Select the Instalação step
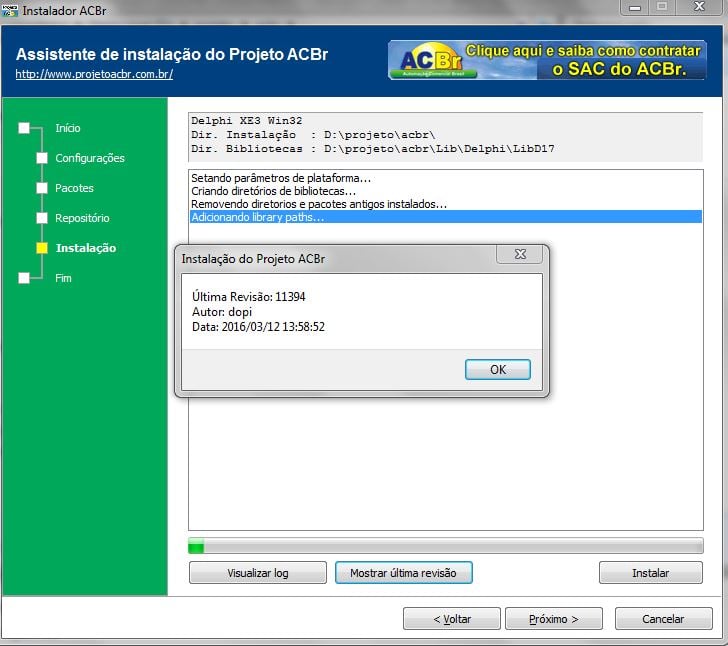 [86, 248]
